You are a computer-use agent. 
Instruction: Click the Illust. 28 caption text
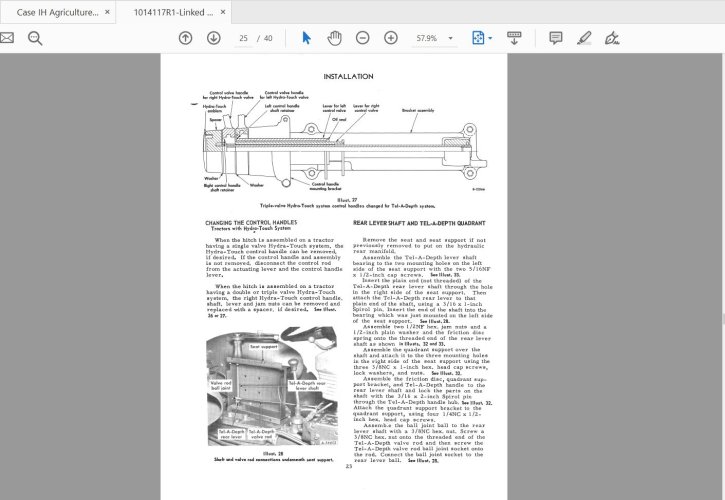[x=273, y=457]
